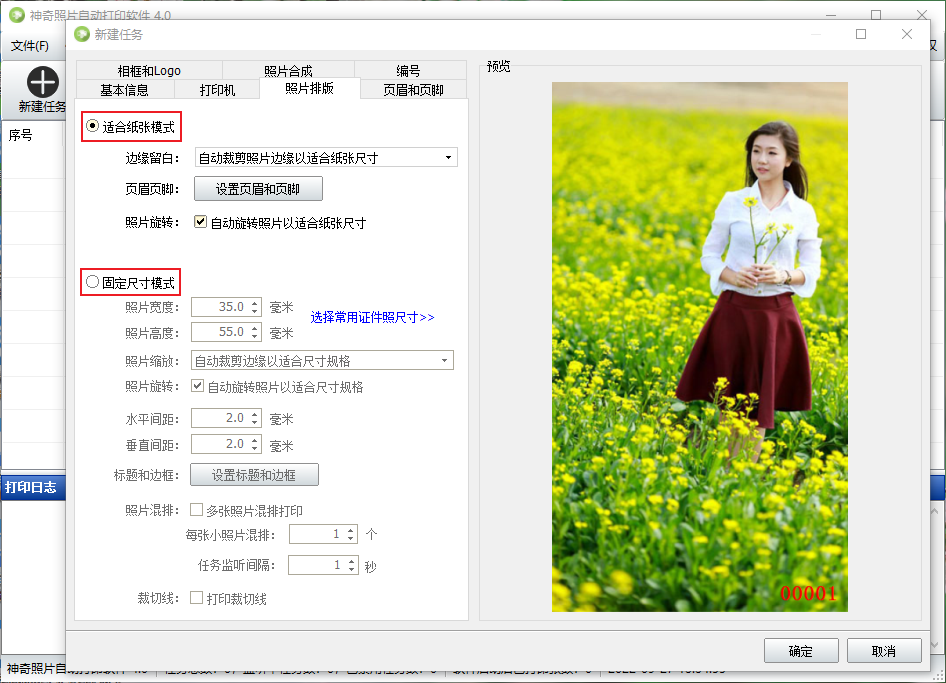
Task: Click the 新建任务 plus icon in main window
Action: click(43, 82)
